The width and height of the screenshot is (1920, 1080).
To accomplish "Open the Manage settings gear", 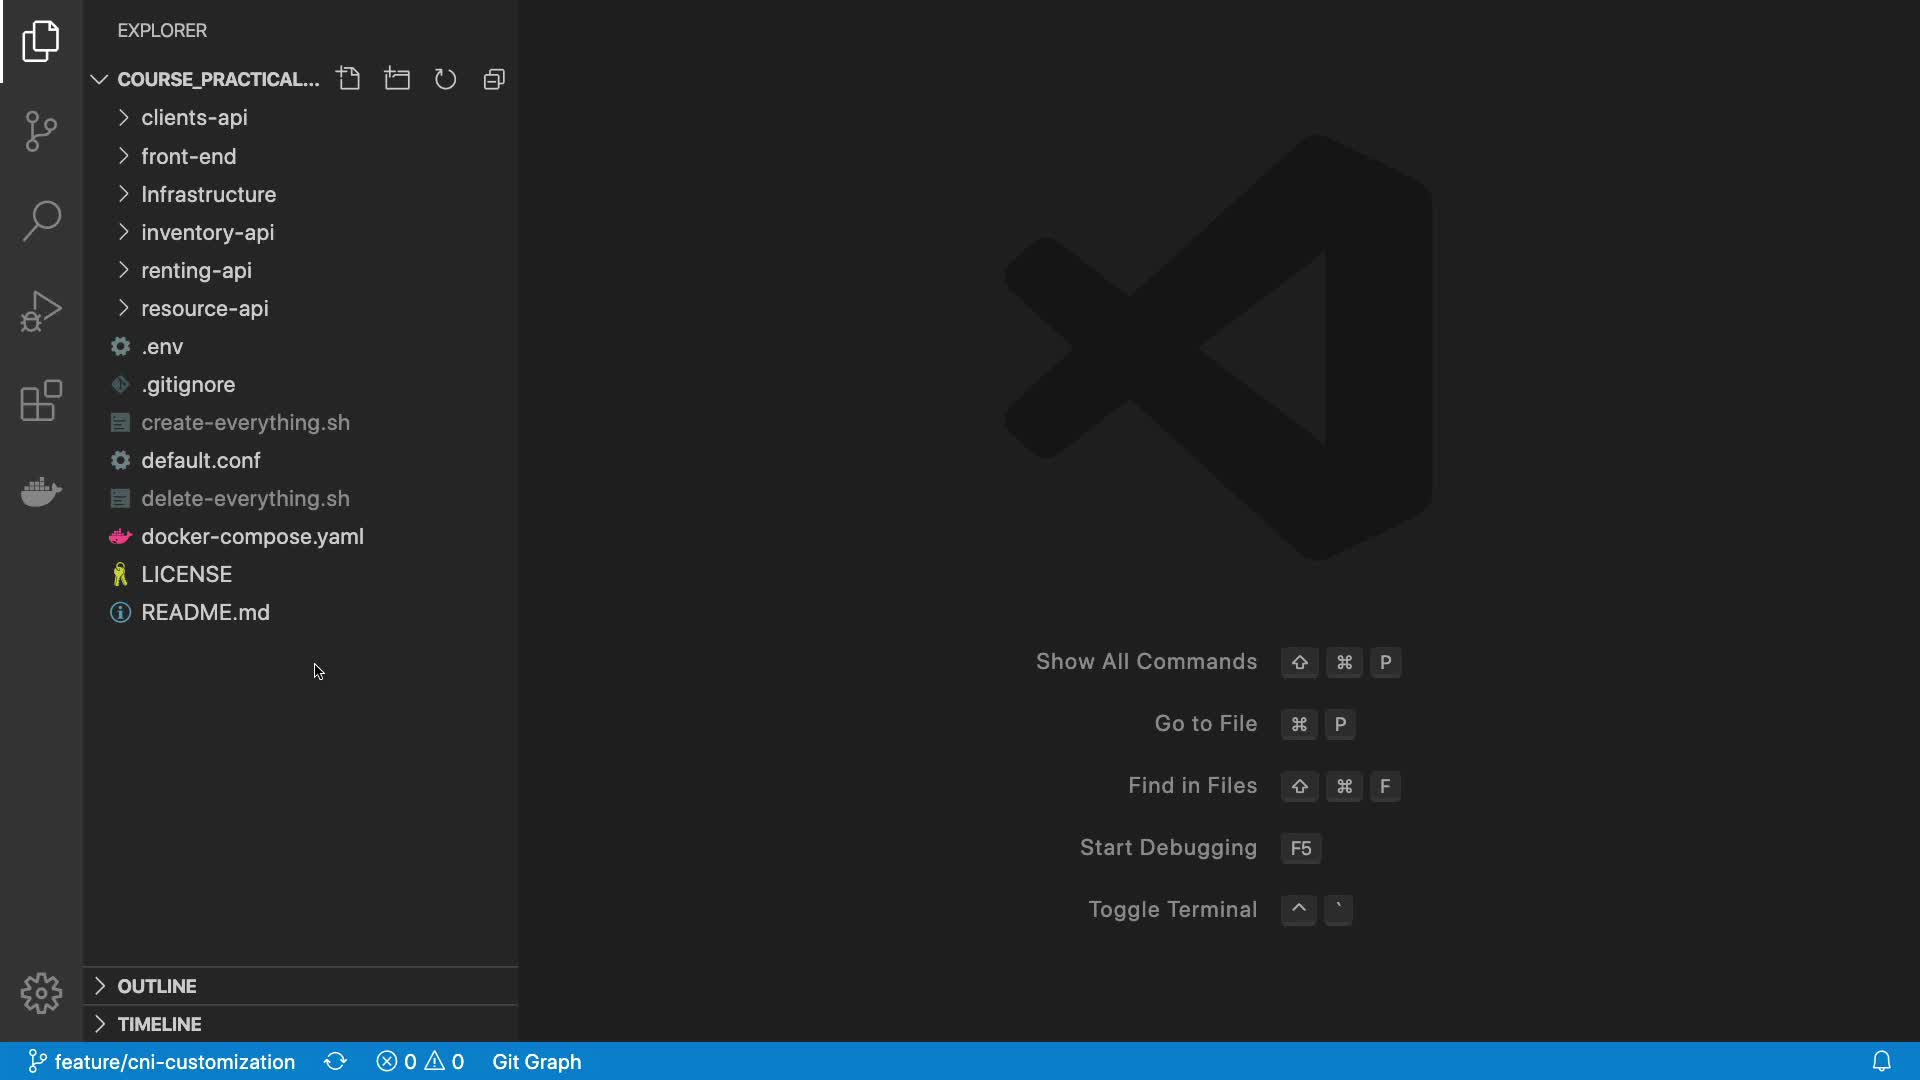I will click(41, 993).
